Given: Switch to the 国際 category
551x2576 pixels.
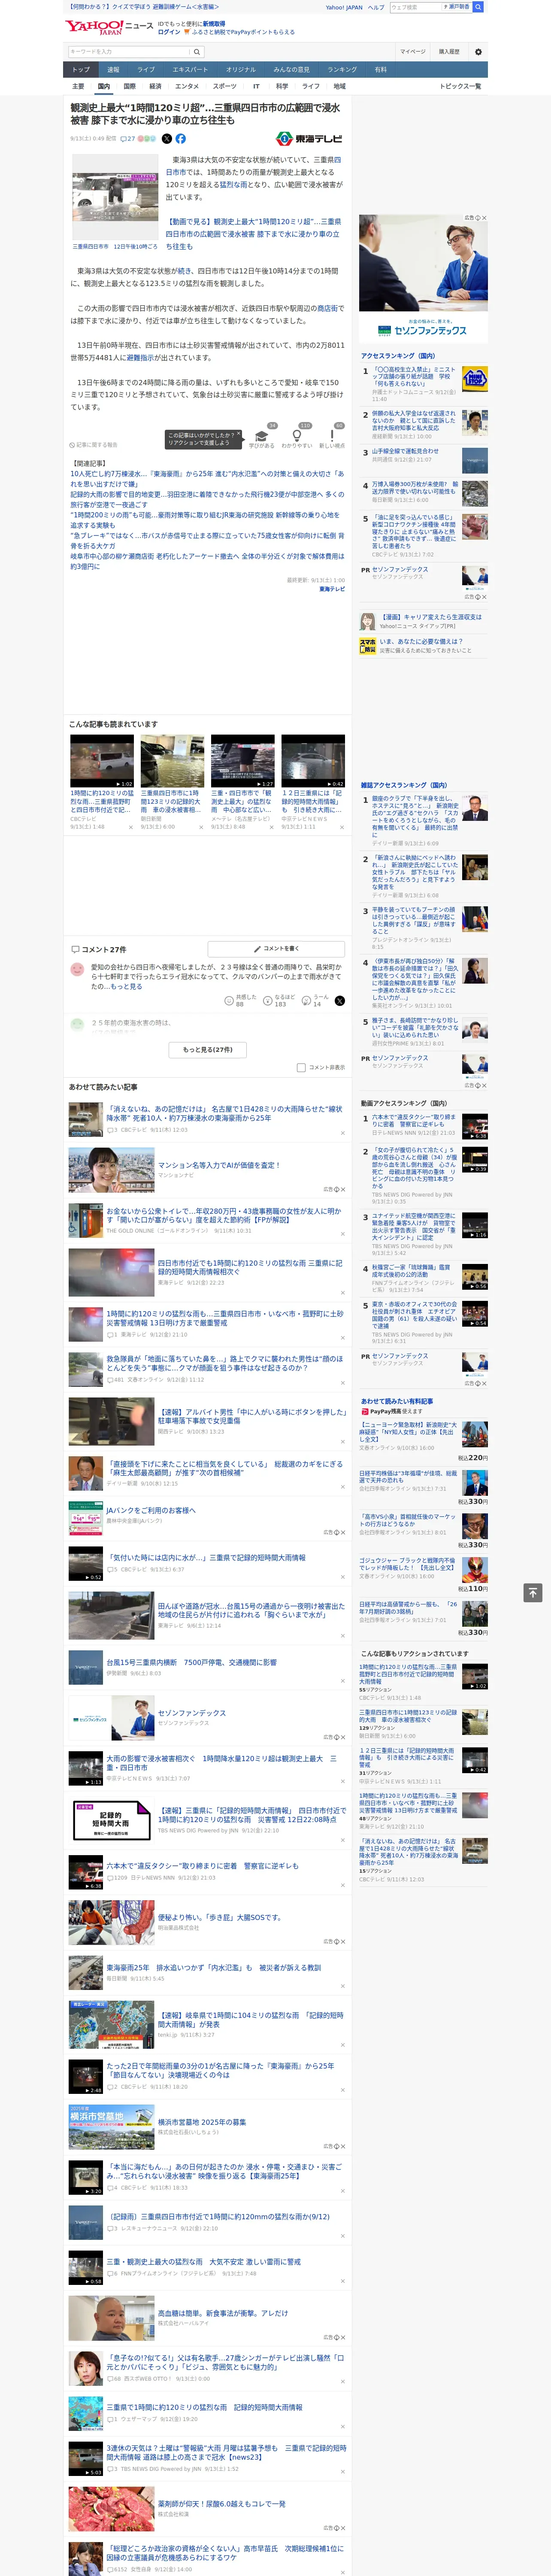Looking at the screenshot, I should coord(129,86).
